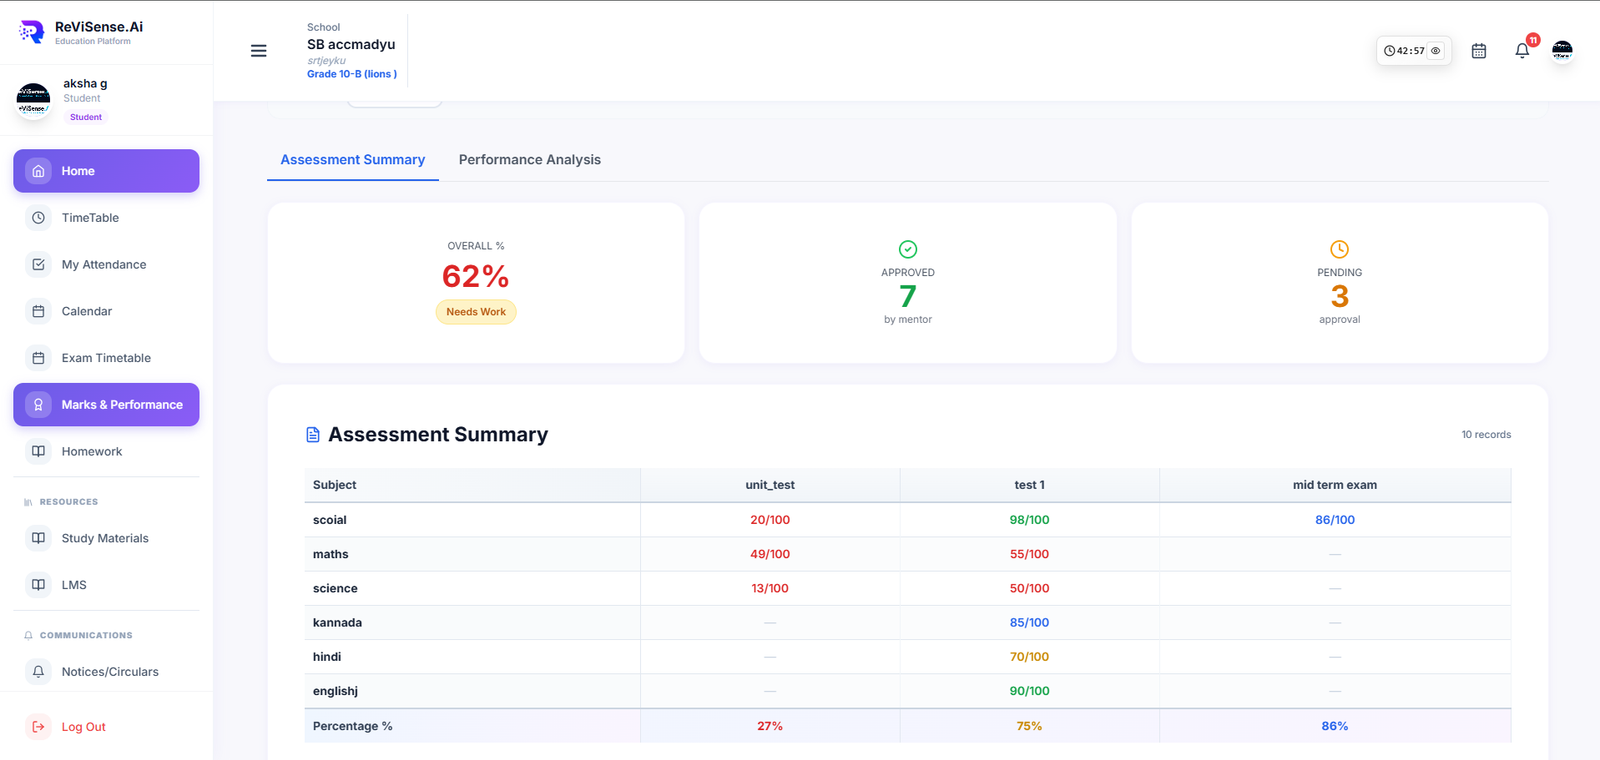Click the Log Out link

[84, 727]
